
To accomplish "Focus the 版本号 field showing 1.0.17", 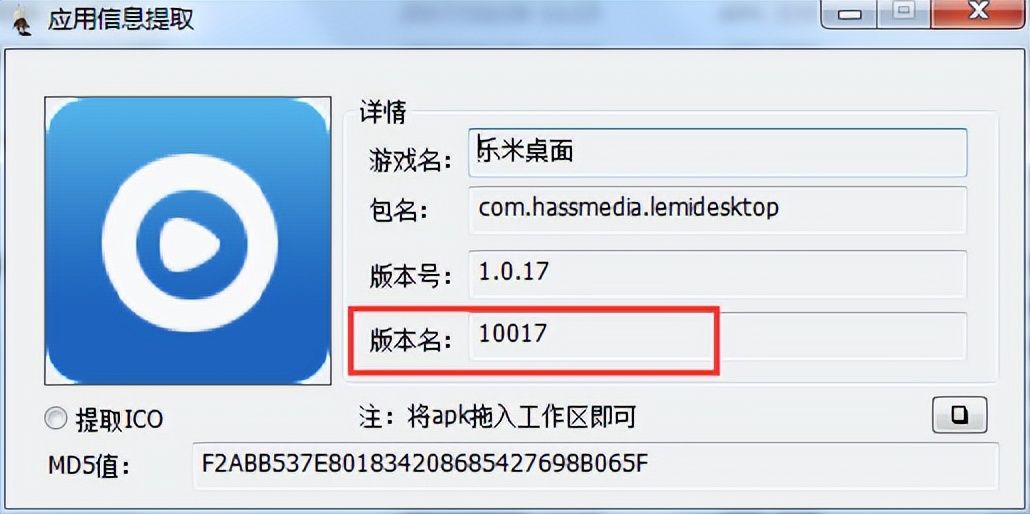I will click(717, 273).
